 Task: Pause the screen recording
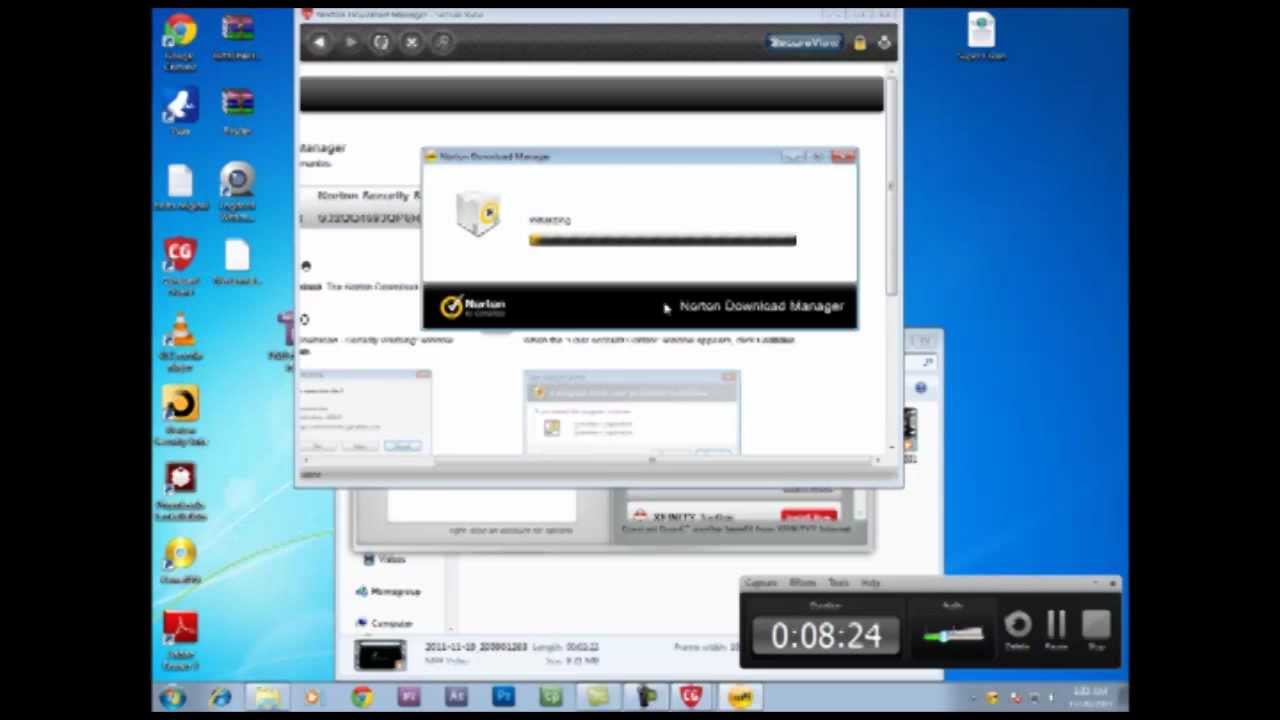pyautogui.click(x=1057, y=630)
